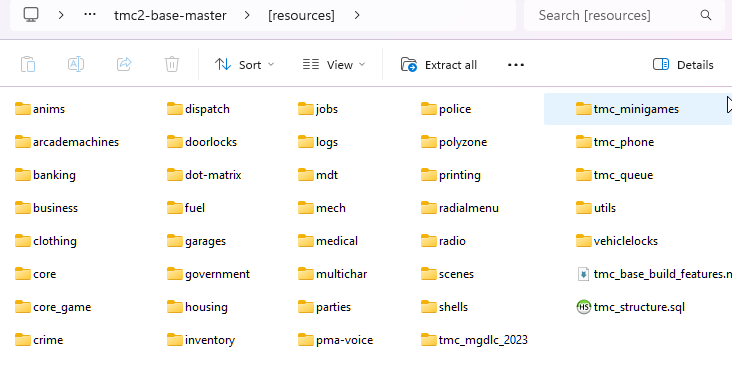
Task: Select the banking folder icon
Action: (x=22, y=175)
